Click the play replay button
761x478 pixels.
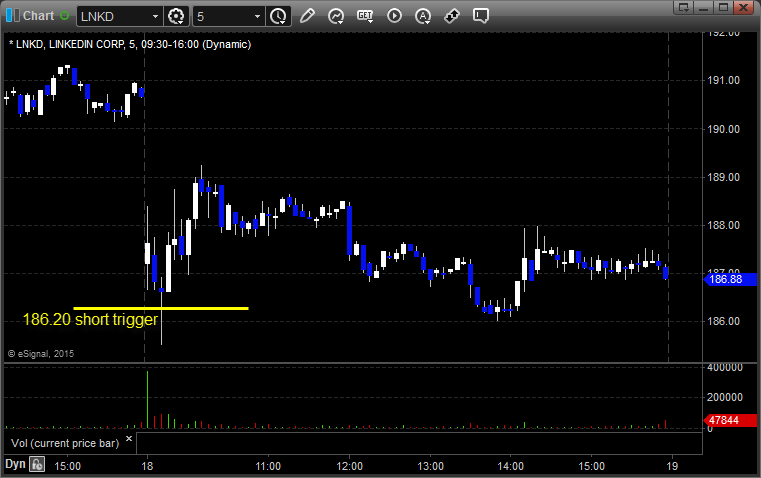point(394,16)
